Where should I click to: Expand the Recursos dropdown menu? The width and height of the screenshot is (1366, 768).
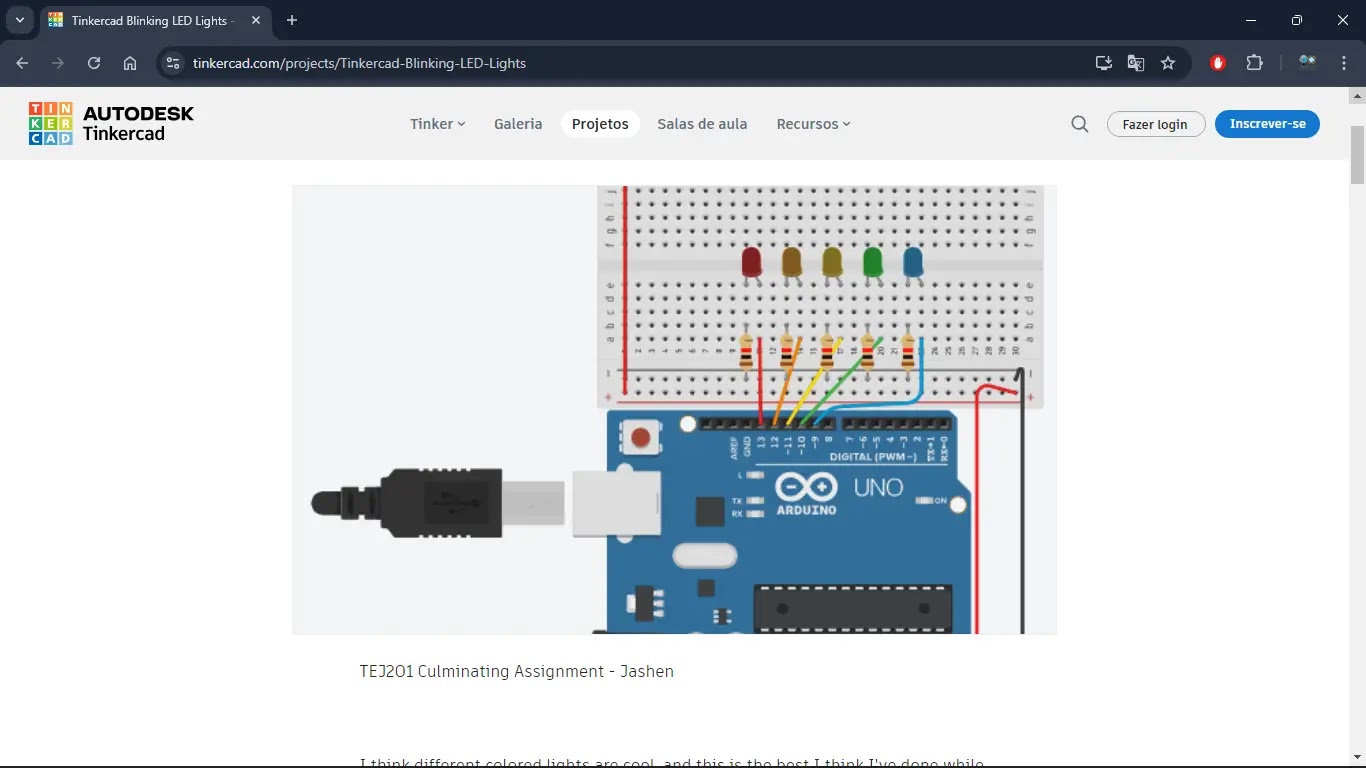pyautogui.click(x=813, y=124)
